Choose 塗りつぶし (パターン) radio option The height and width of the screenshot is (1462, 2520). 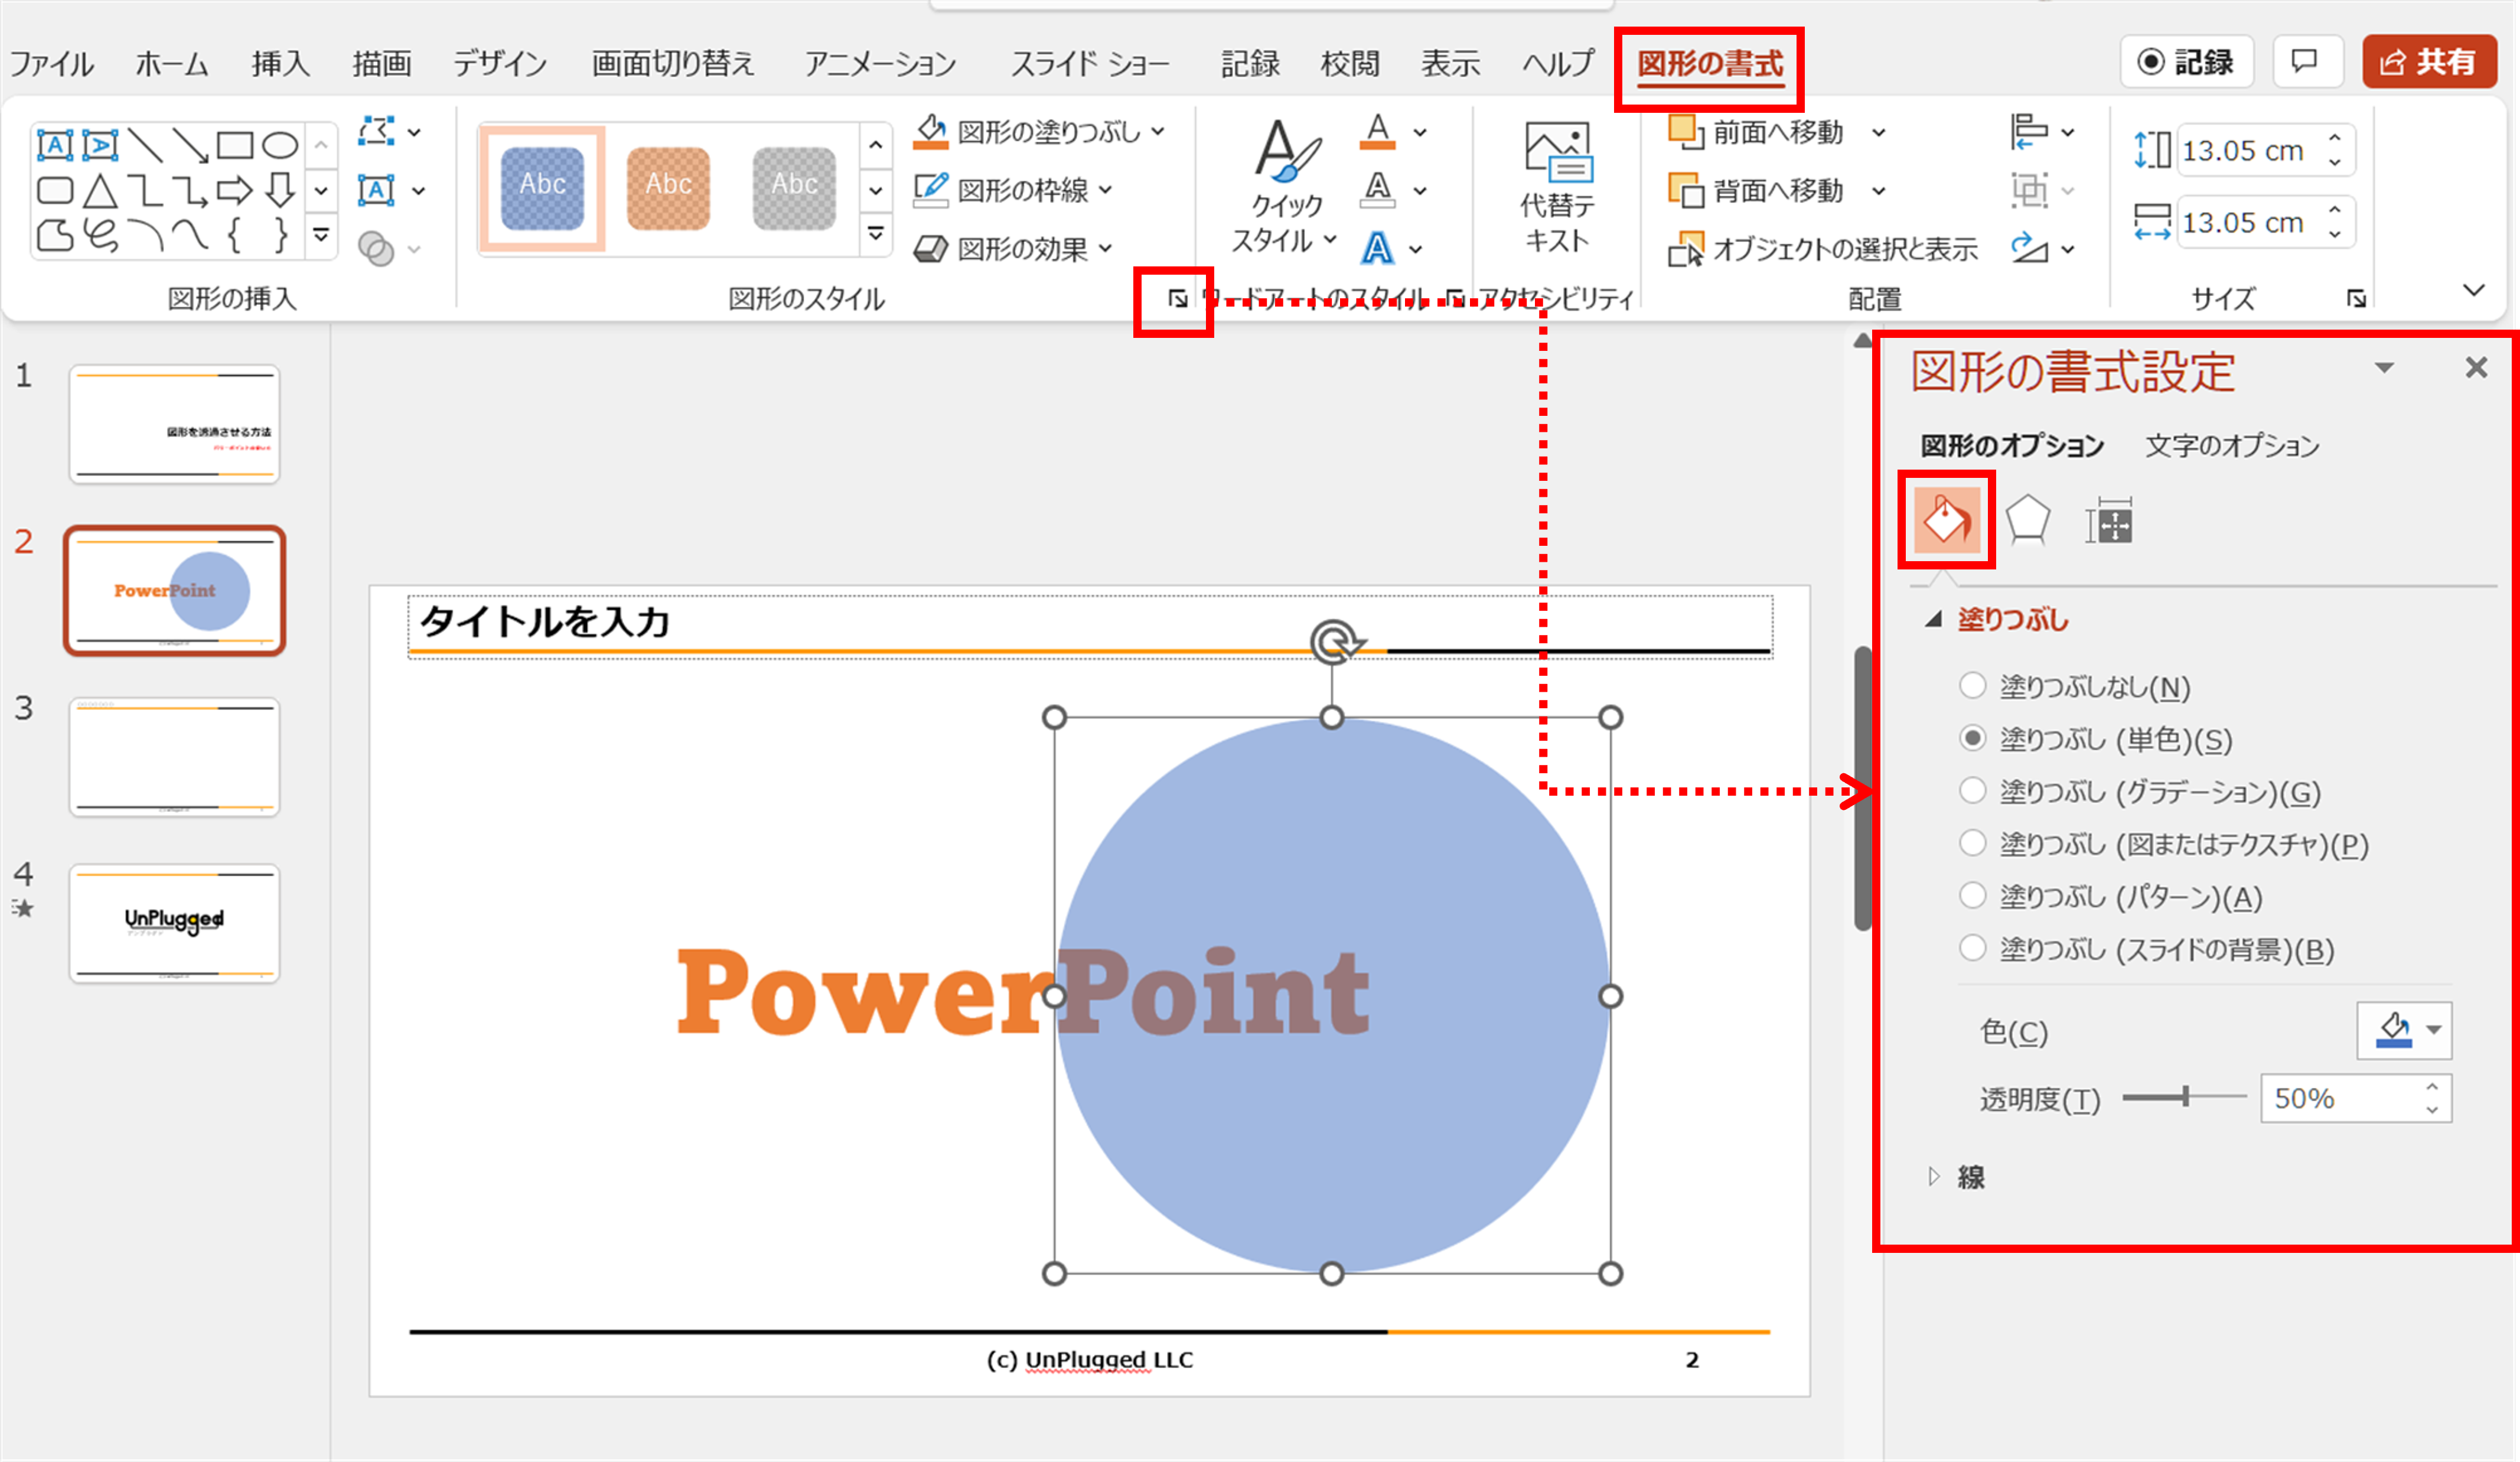[1972, 896]
